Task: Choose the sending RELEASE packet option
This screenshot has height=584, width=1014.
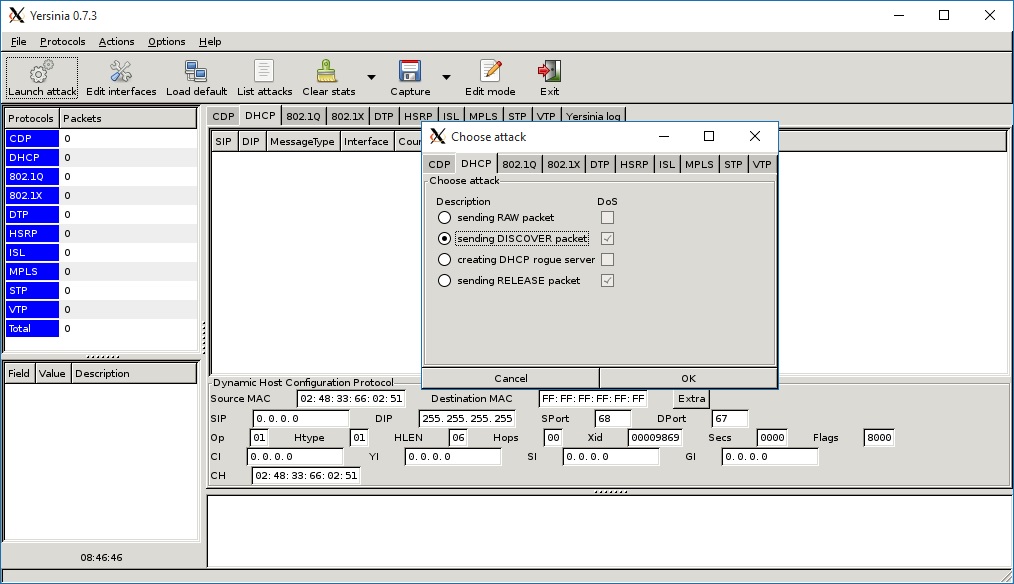Action: pyautogui.click(x=445, y=281)
